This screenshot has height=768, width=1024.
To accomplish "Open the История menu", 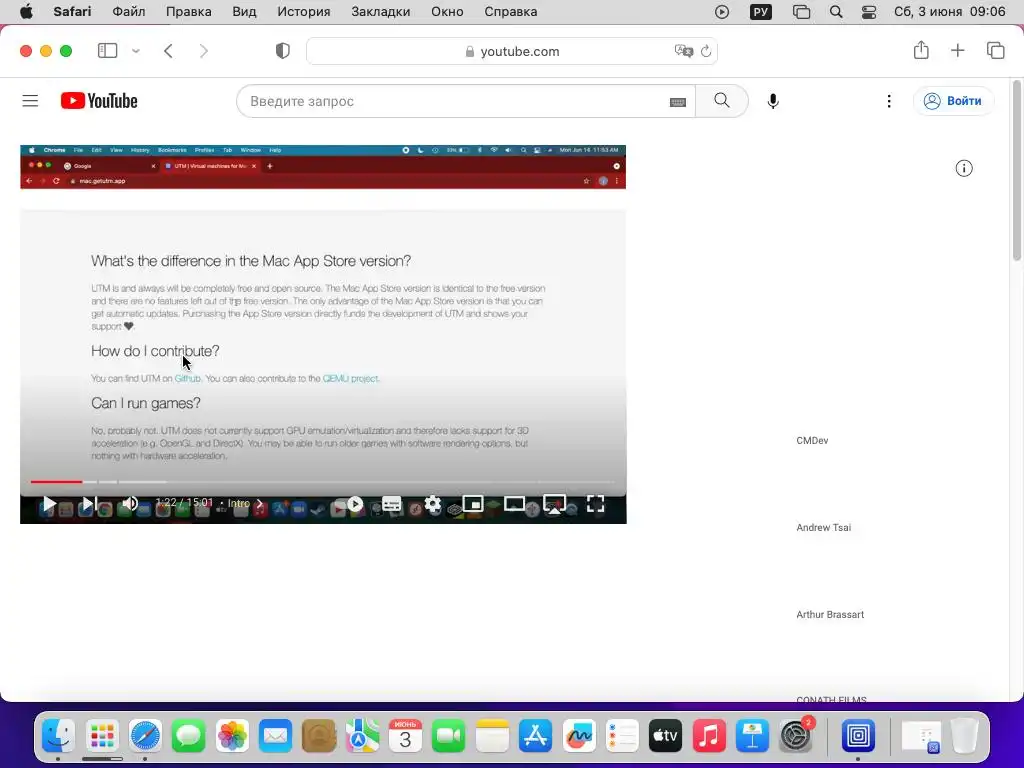I will pos(304,12).
